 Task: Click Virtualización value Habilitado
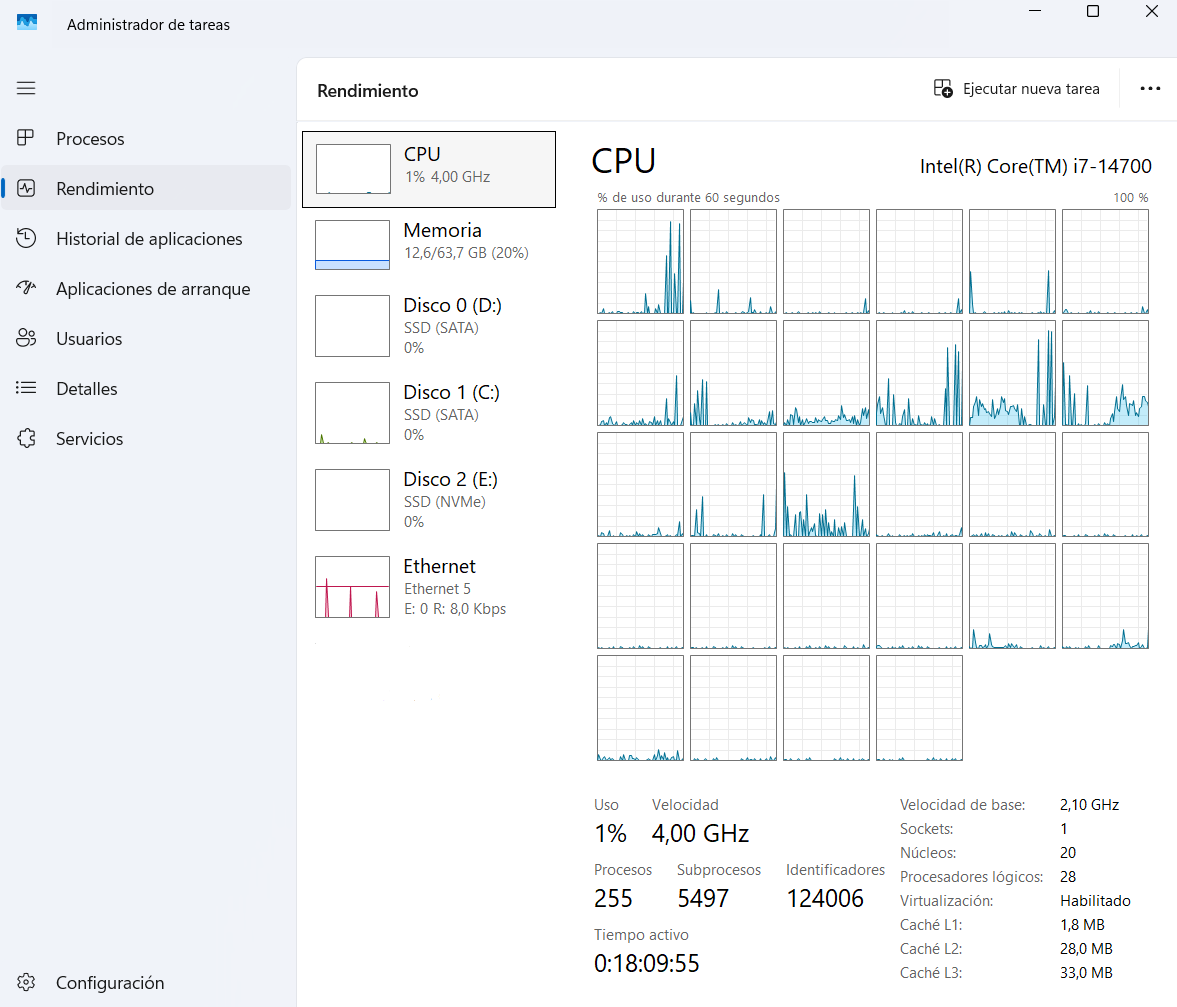(1095, 900)
